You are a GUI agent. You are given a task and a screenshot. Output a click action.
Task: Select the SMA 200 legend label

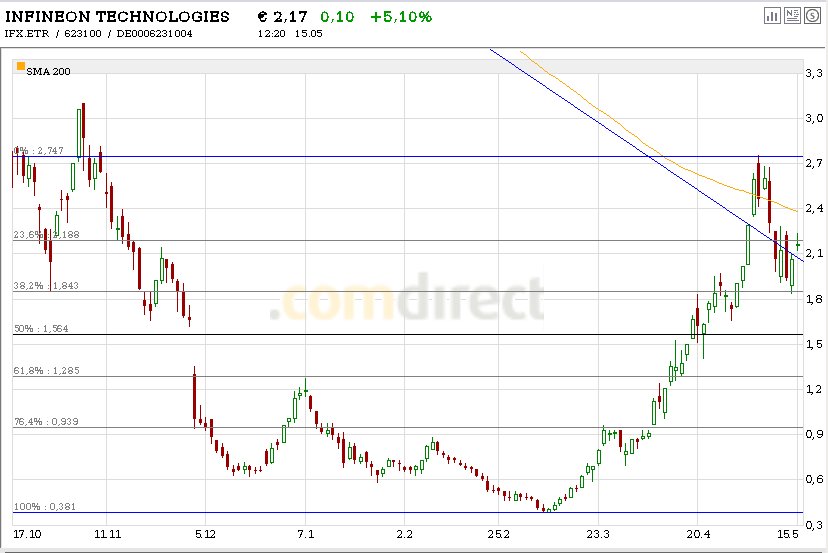pyautogui.click(x=48, y=71)
